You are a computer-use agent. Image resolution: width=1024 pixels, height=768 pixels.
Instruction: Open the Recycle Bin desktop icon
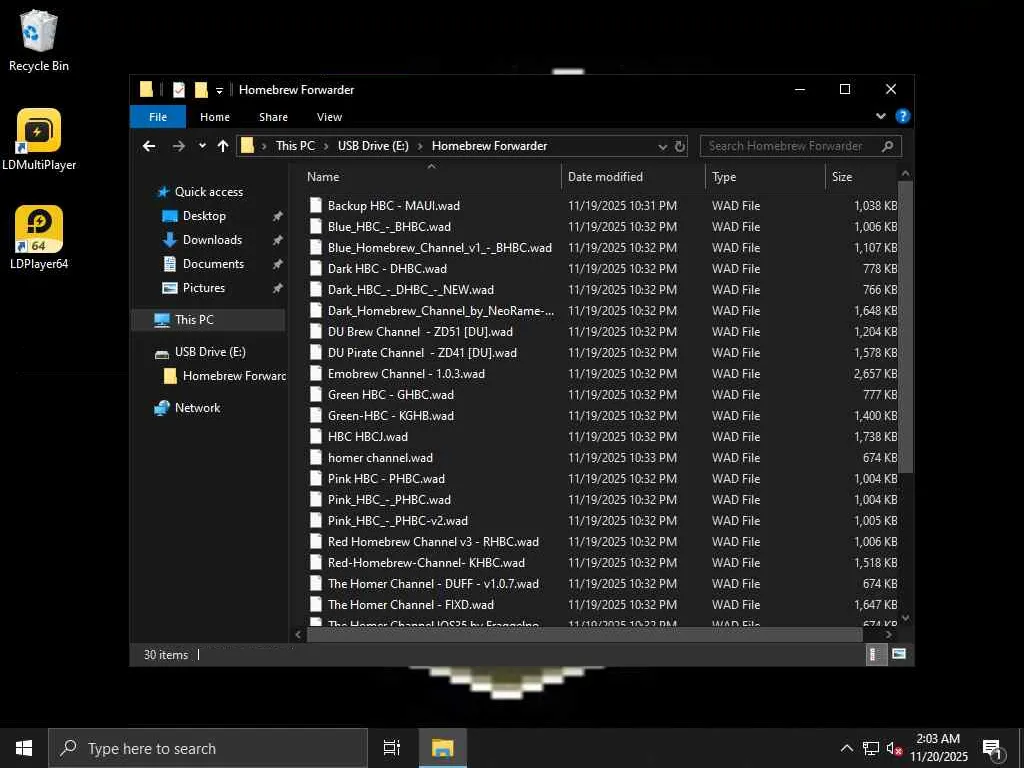click(x=39, y=40)
